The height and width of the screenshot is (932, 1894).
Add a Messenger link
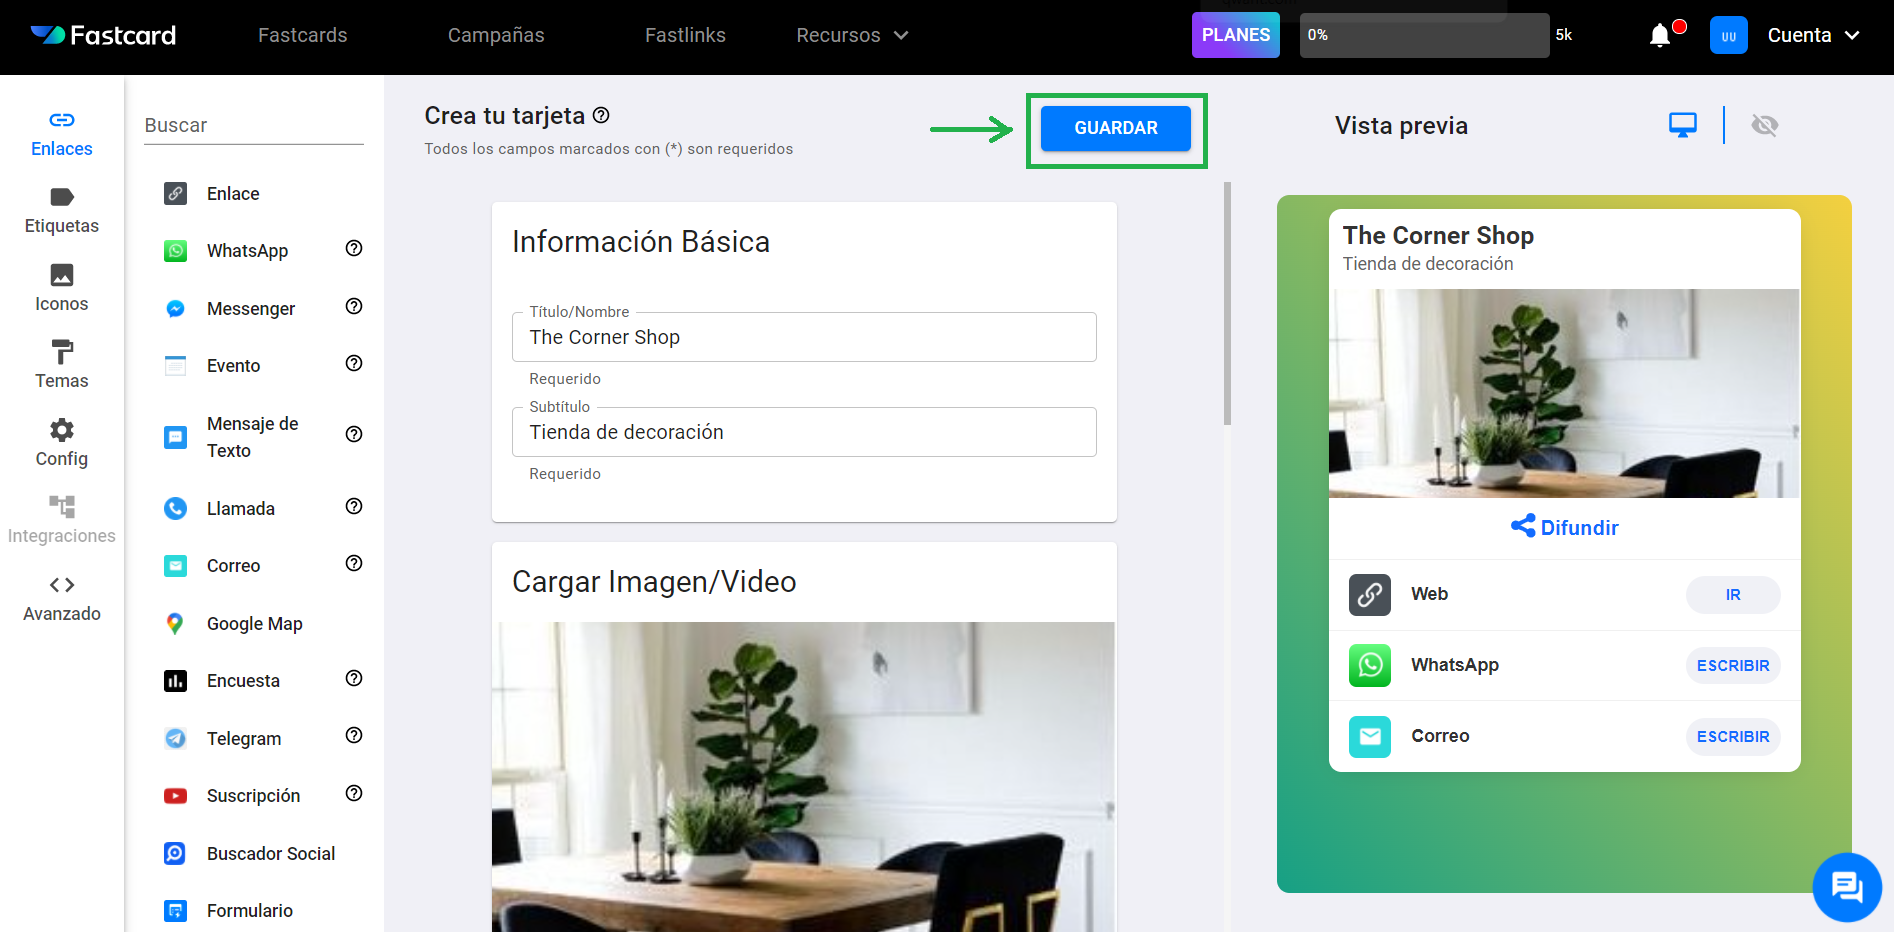(250, 309)
